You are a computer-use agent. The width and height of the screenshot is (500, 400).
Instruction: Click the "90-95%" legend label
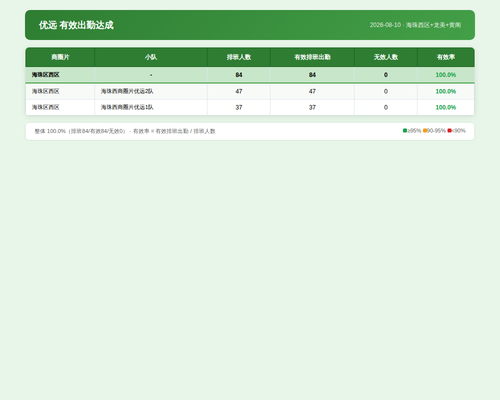(436, 131)
